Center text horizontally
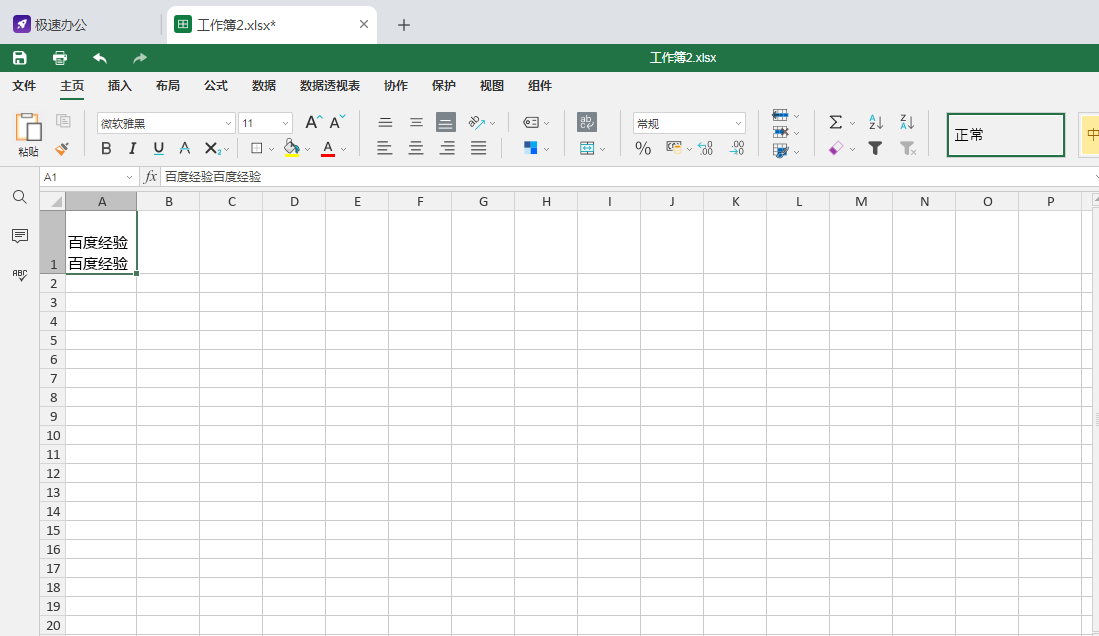The width and height of the screenshot is (1099, 636). click(x=416, y=149)
